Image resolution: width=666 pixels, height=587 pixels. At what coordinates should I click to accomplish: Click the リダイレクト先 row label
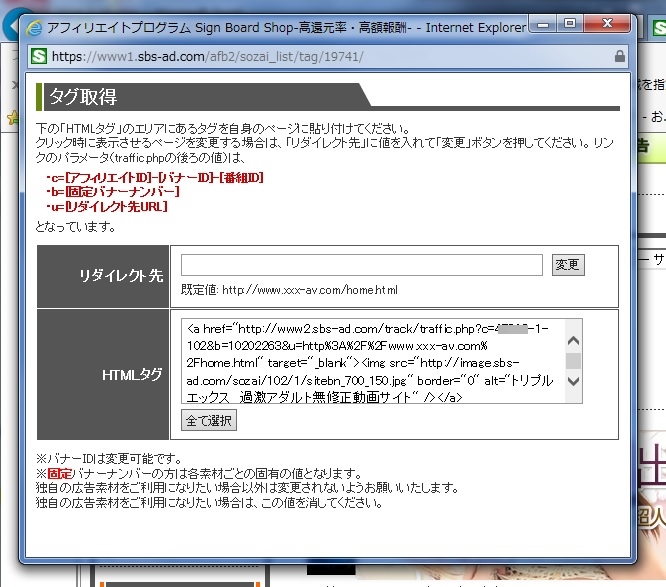tap(121, 276)
